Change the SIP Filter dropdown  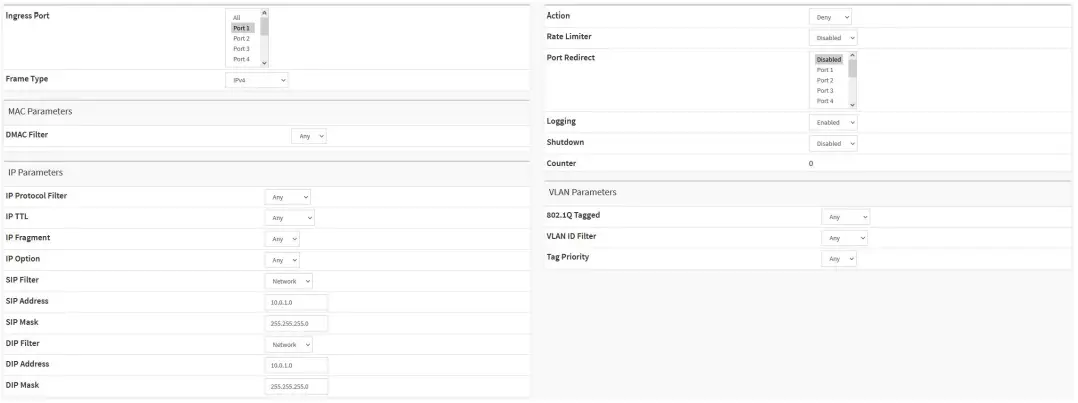tap(290, 281)
